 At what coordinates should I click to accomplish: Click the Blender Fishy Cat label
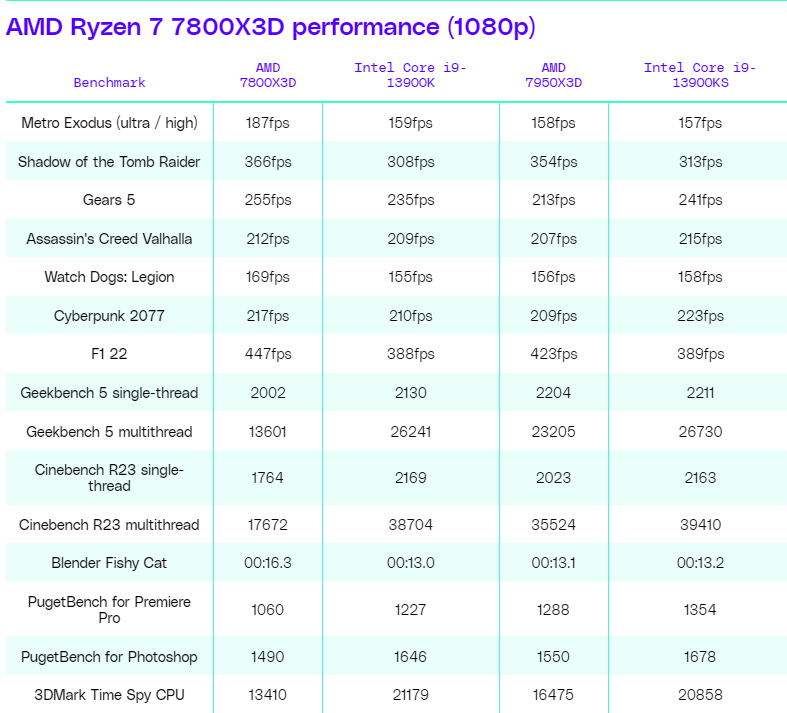[x=109, y=563]
